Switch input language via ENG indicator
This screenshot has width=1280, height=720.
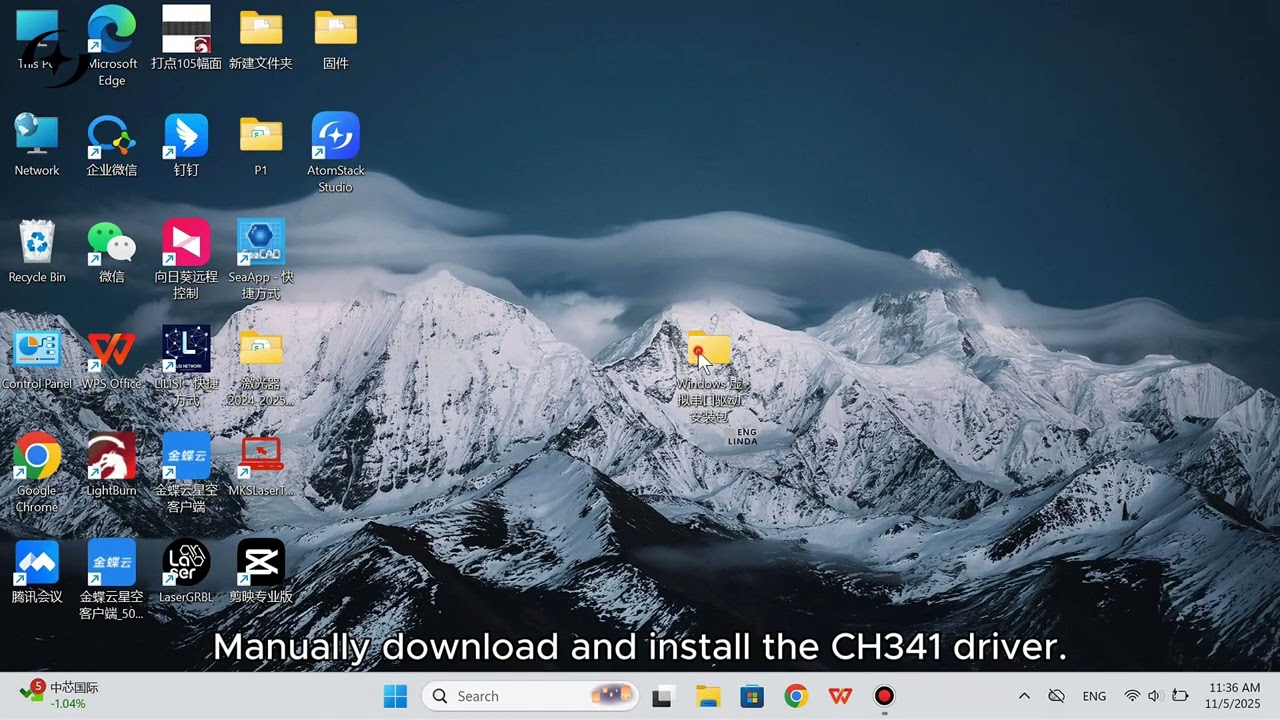(x=1094, y=696)
